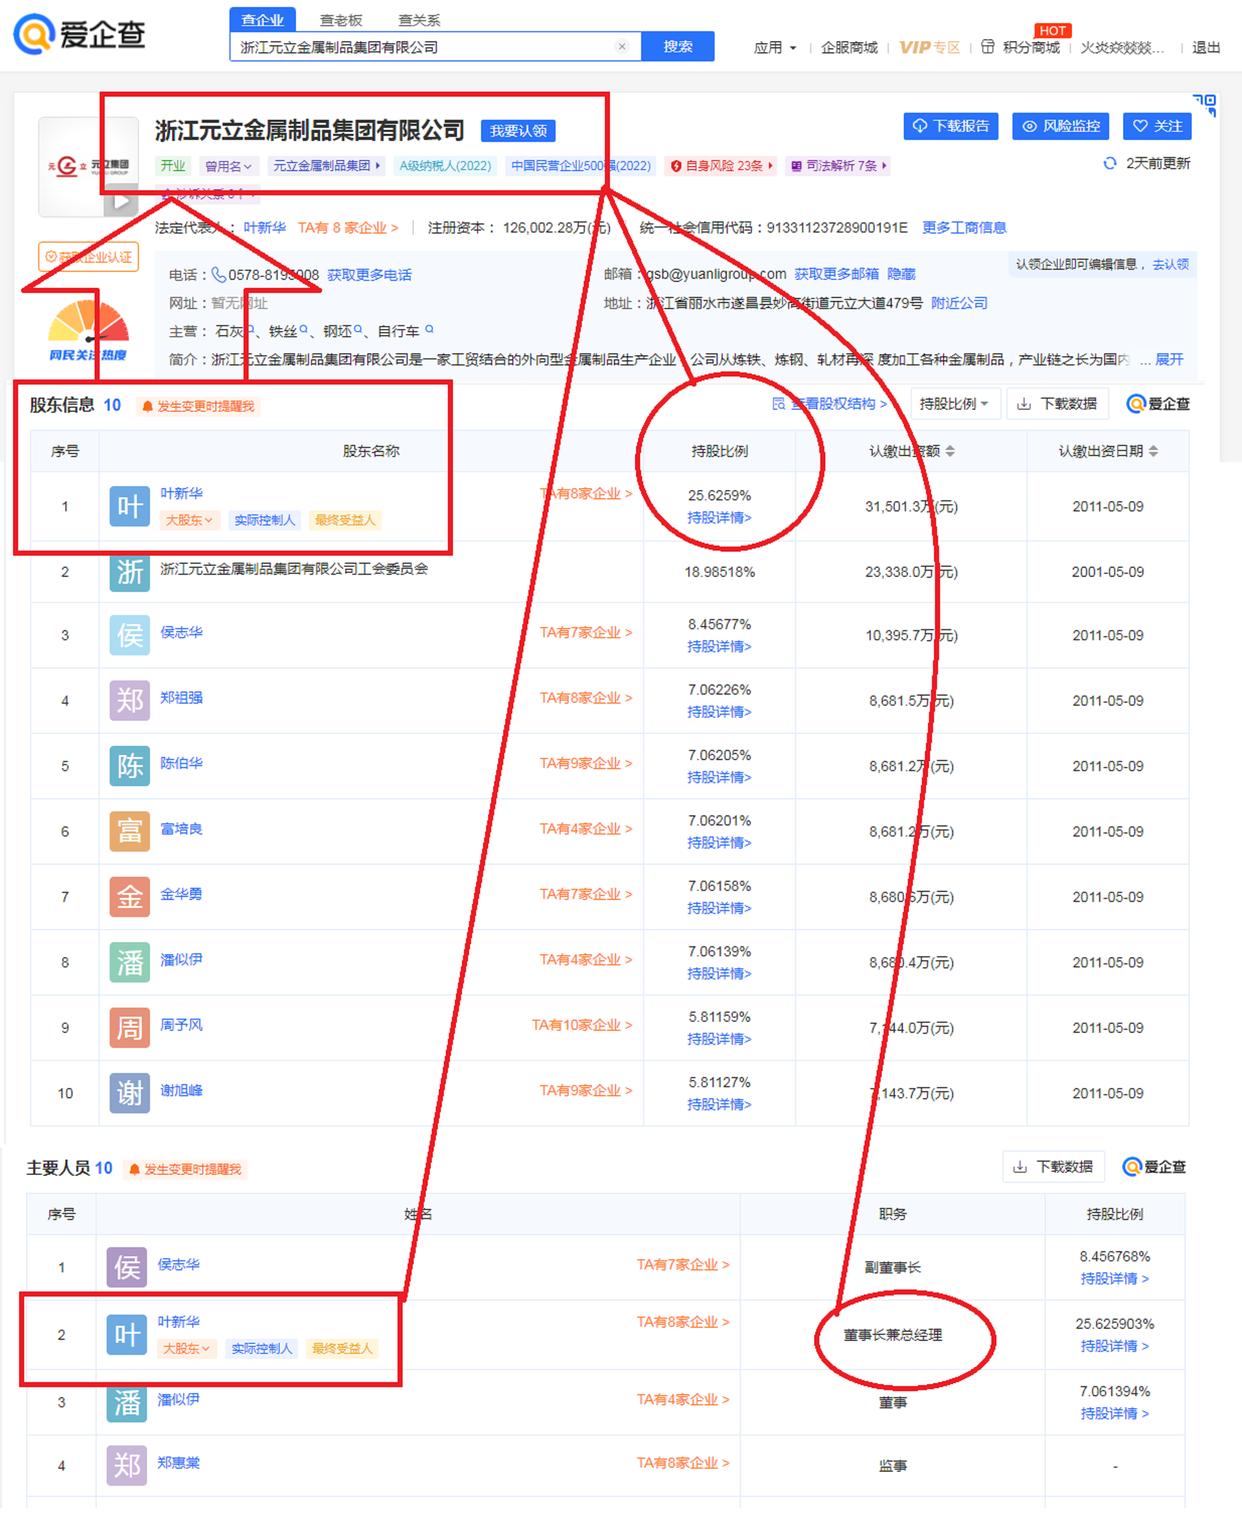Viewport: 1242px width, 1520px height.
Task: Click 发生变更时提醒我 beside 股东信息
Action: tap(198, 406)
